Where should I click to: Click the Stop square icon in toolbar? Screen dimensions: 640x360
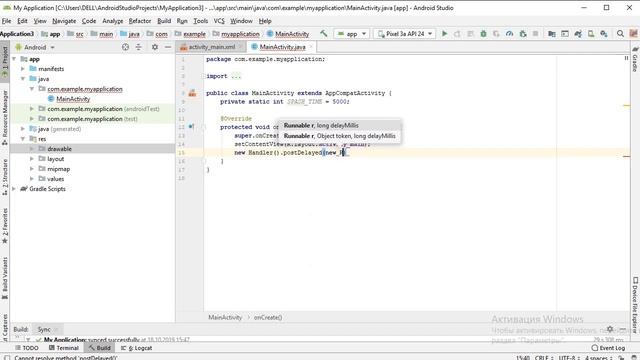536,34
